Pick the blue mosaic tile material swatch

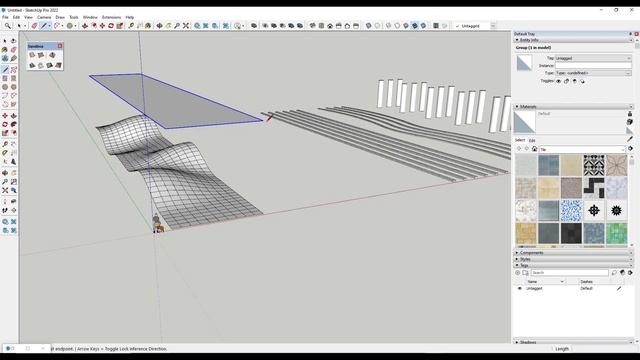click(571, 210)
